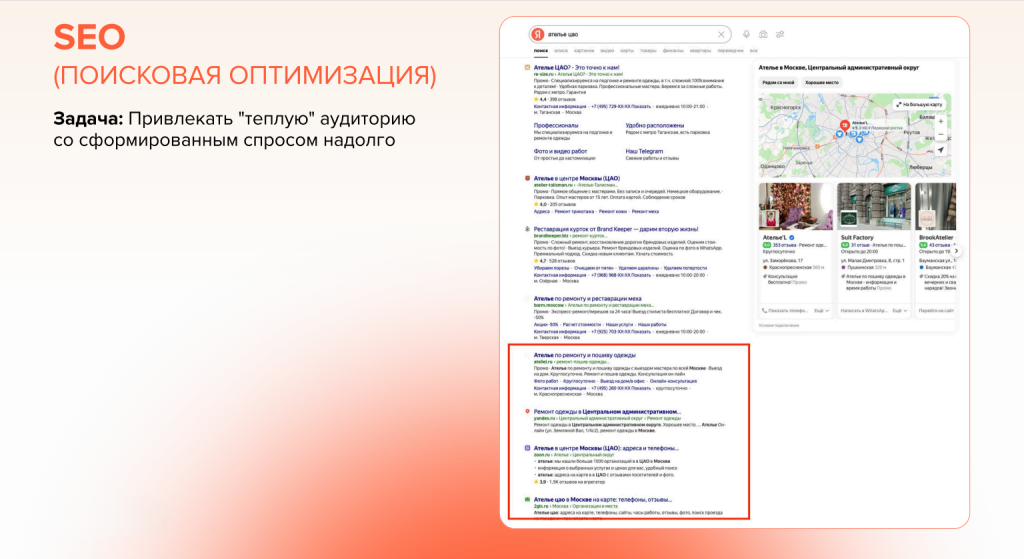
Task: Open 'Ателье по ремонту и реставрации меха' result
Action: (587, 298)
